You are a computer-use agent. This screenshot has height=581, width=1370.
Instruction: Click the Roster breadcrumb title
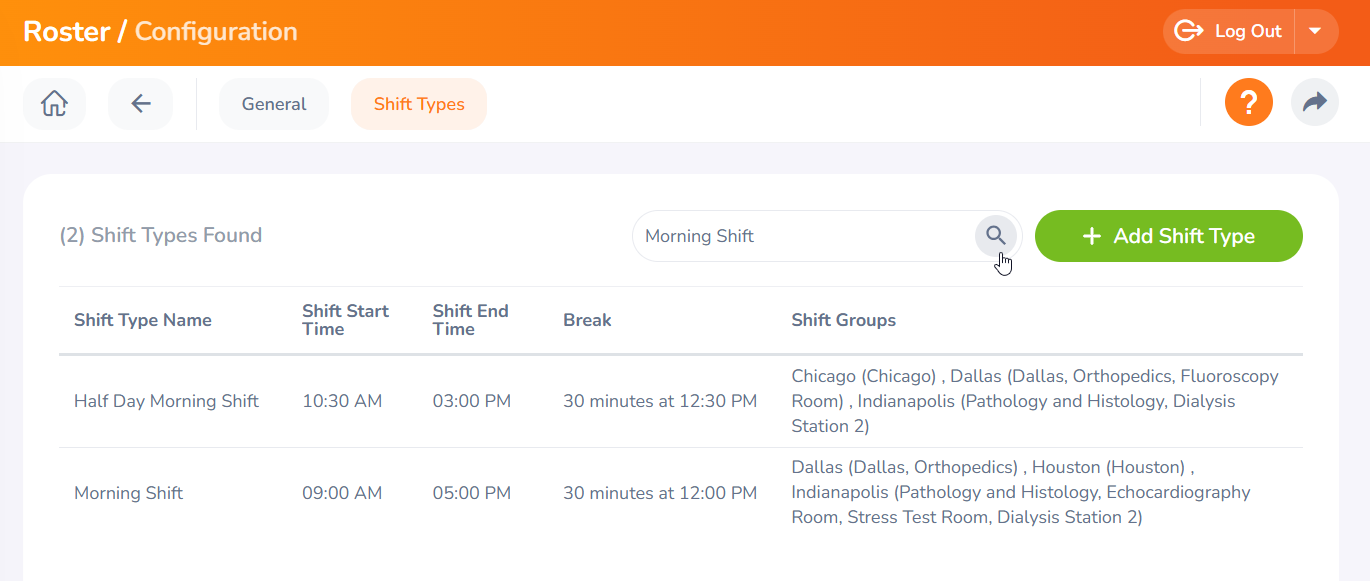(66, 31)
